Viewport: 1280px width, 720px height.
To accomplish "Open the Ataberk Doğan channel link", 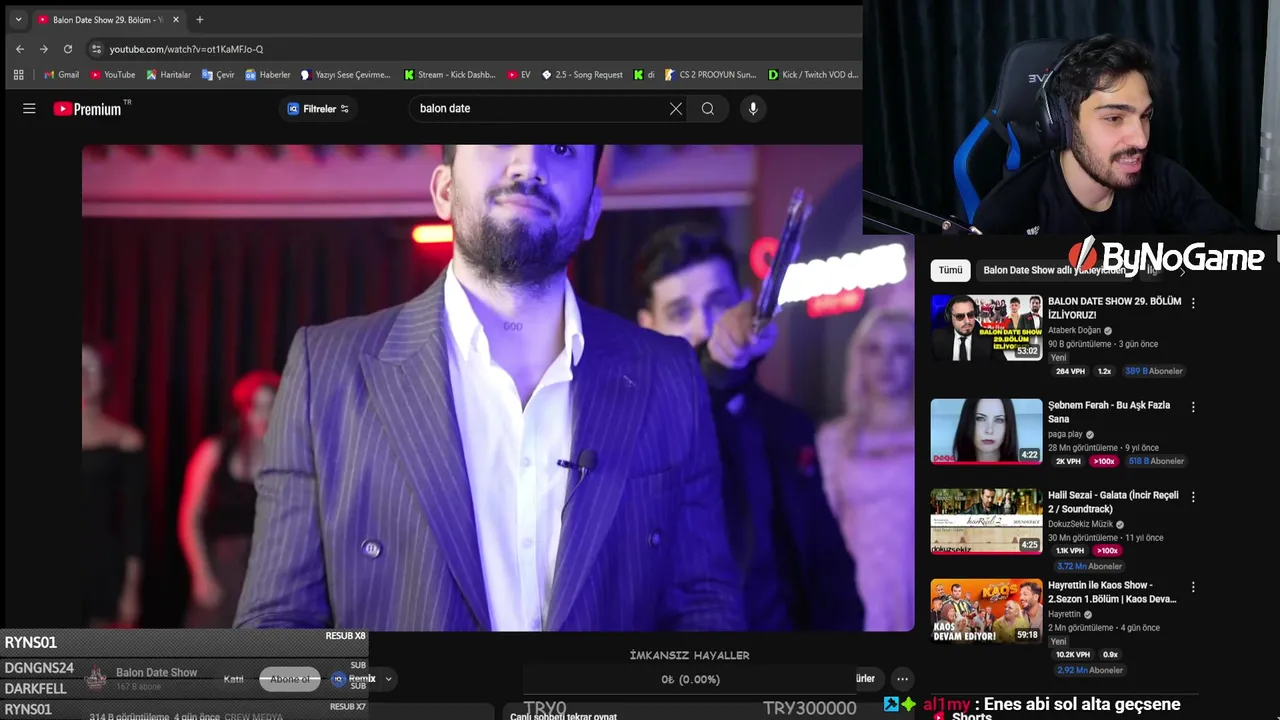I will click(1074, 330).
